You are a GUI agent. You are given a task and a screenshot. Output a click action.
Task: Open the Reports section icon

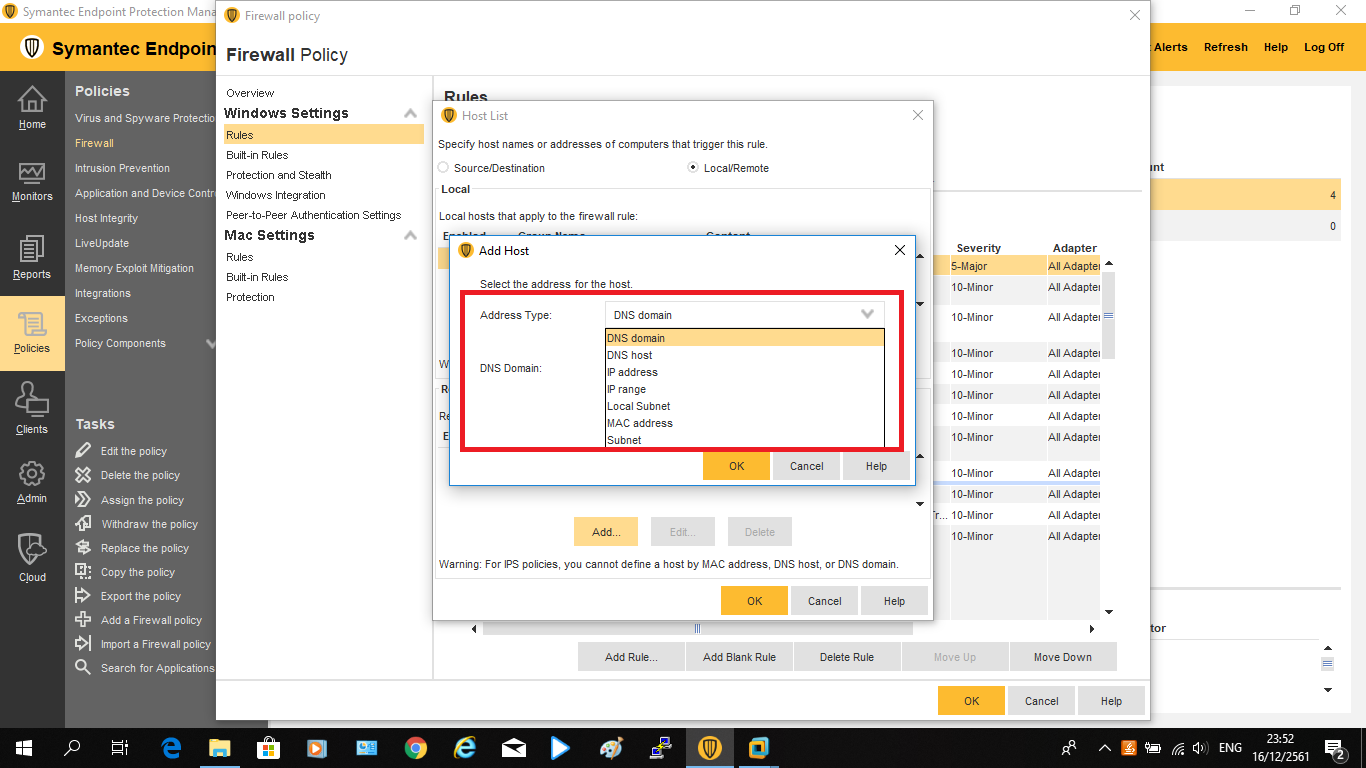click(32, 251)
